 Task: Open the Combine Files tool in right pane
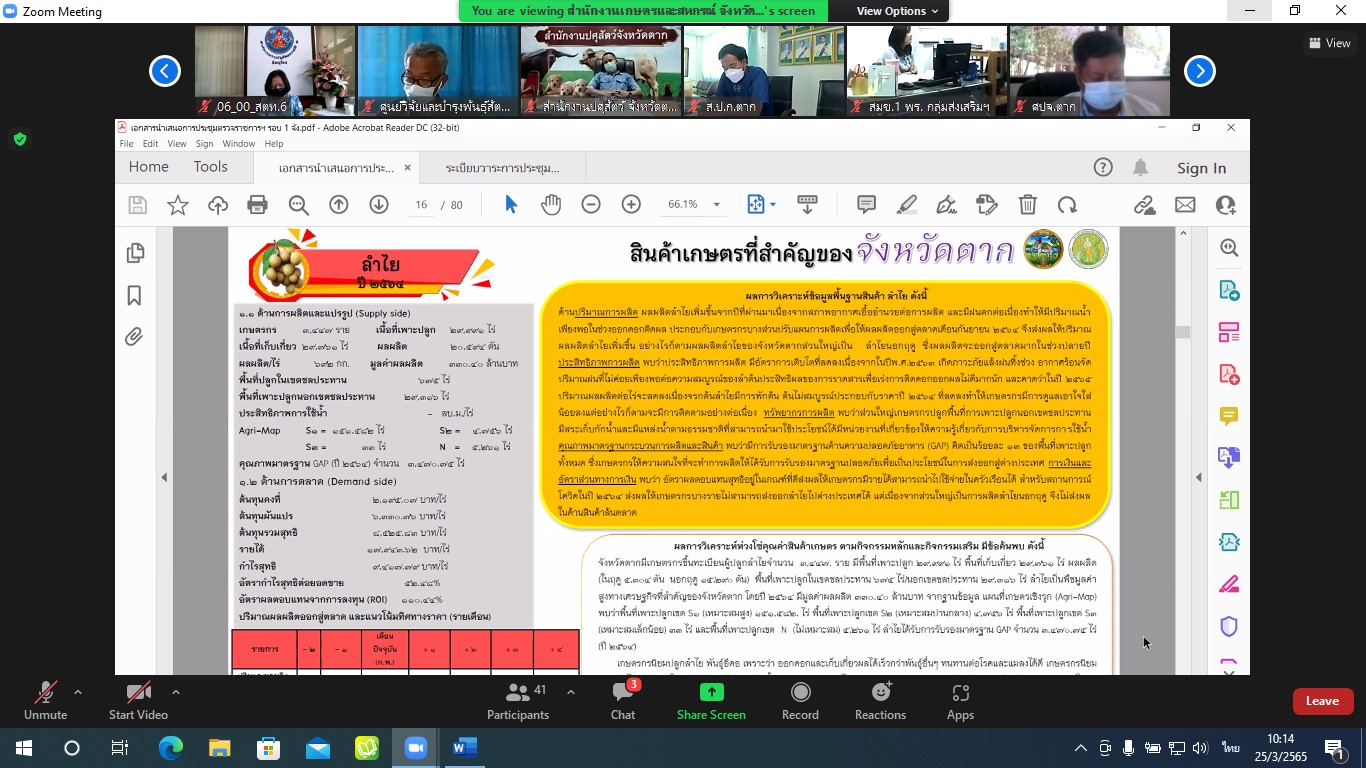tap(1229, 458)
